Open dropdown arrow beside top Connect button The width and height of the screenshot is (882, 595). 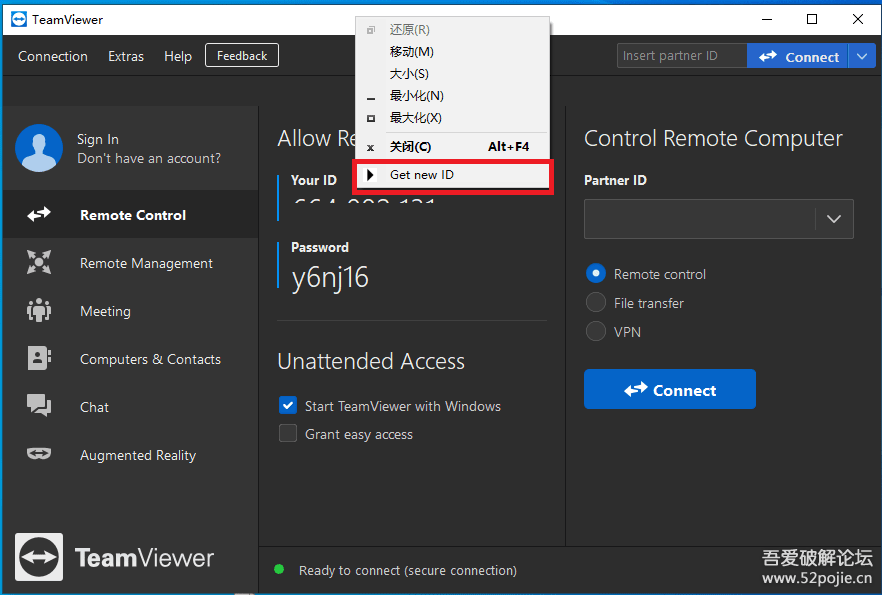862,57
